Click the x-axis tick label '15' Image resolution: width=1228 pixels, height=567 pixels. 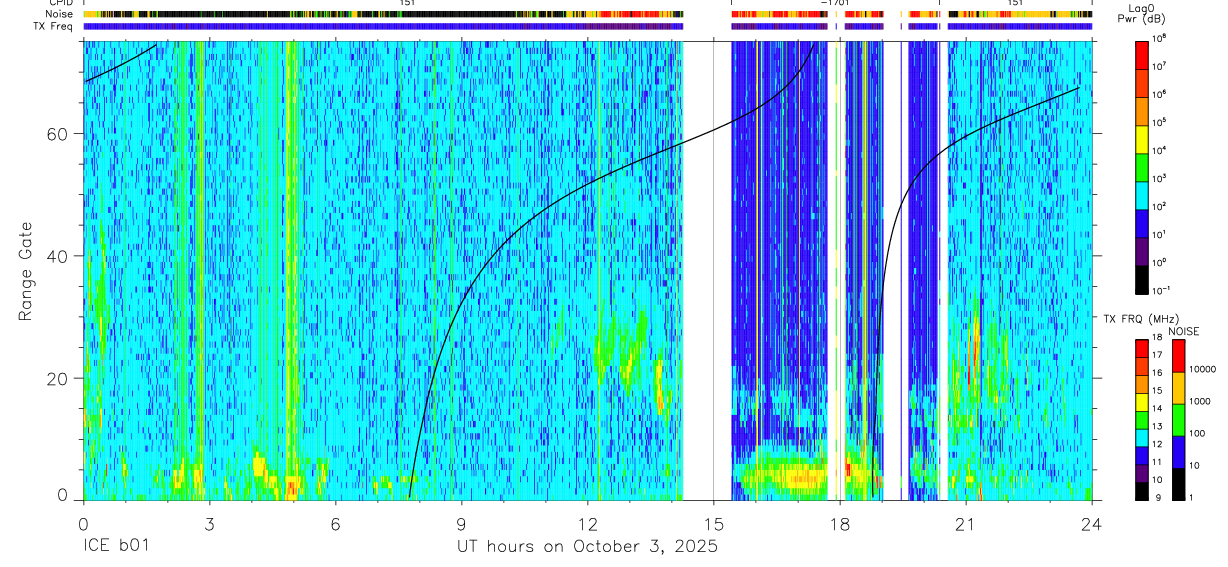713,523
